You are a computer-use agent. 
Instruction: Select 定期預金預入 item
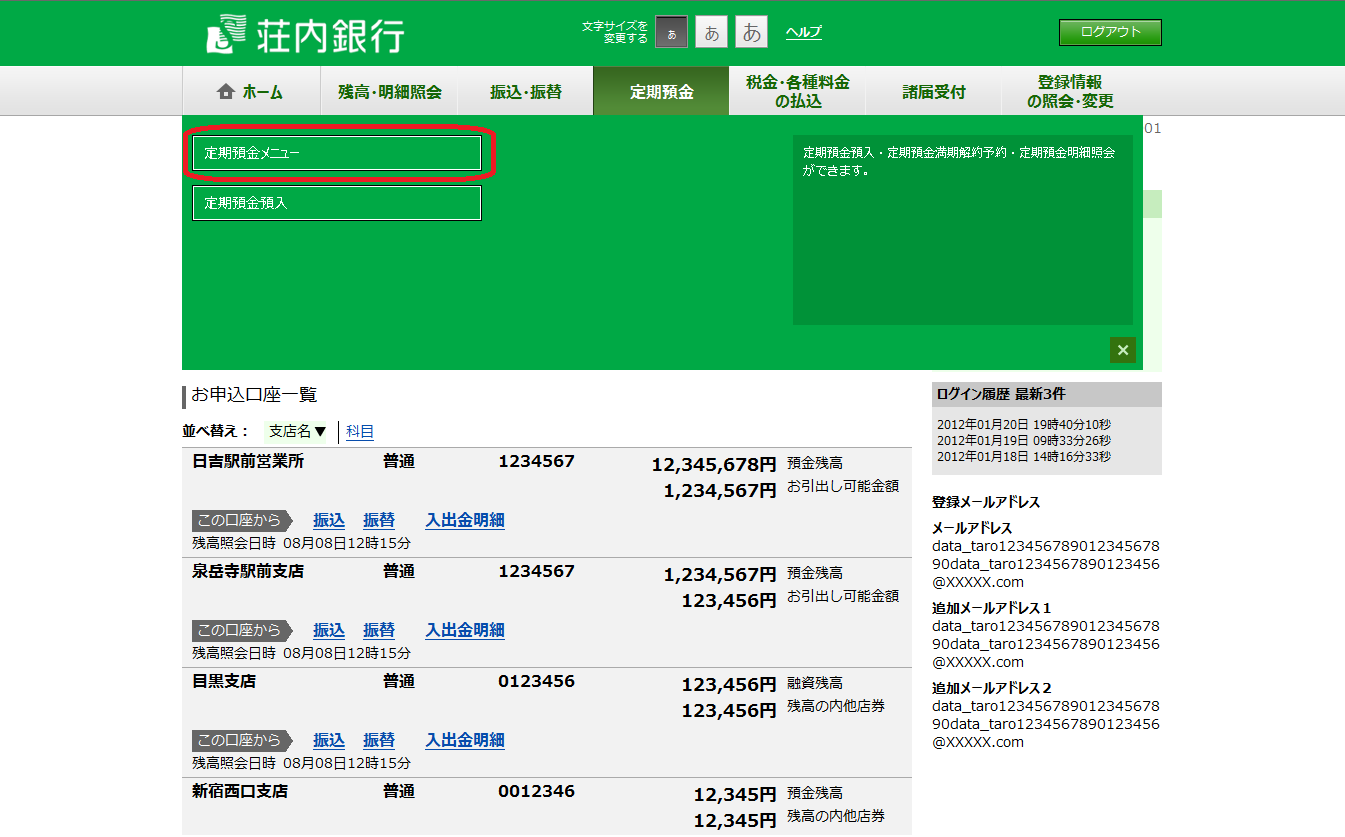[x=336, y=203]
